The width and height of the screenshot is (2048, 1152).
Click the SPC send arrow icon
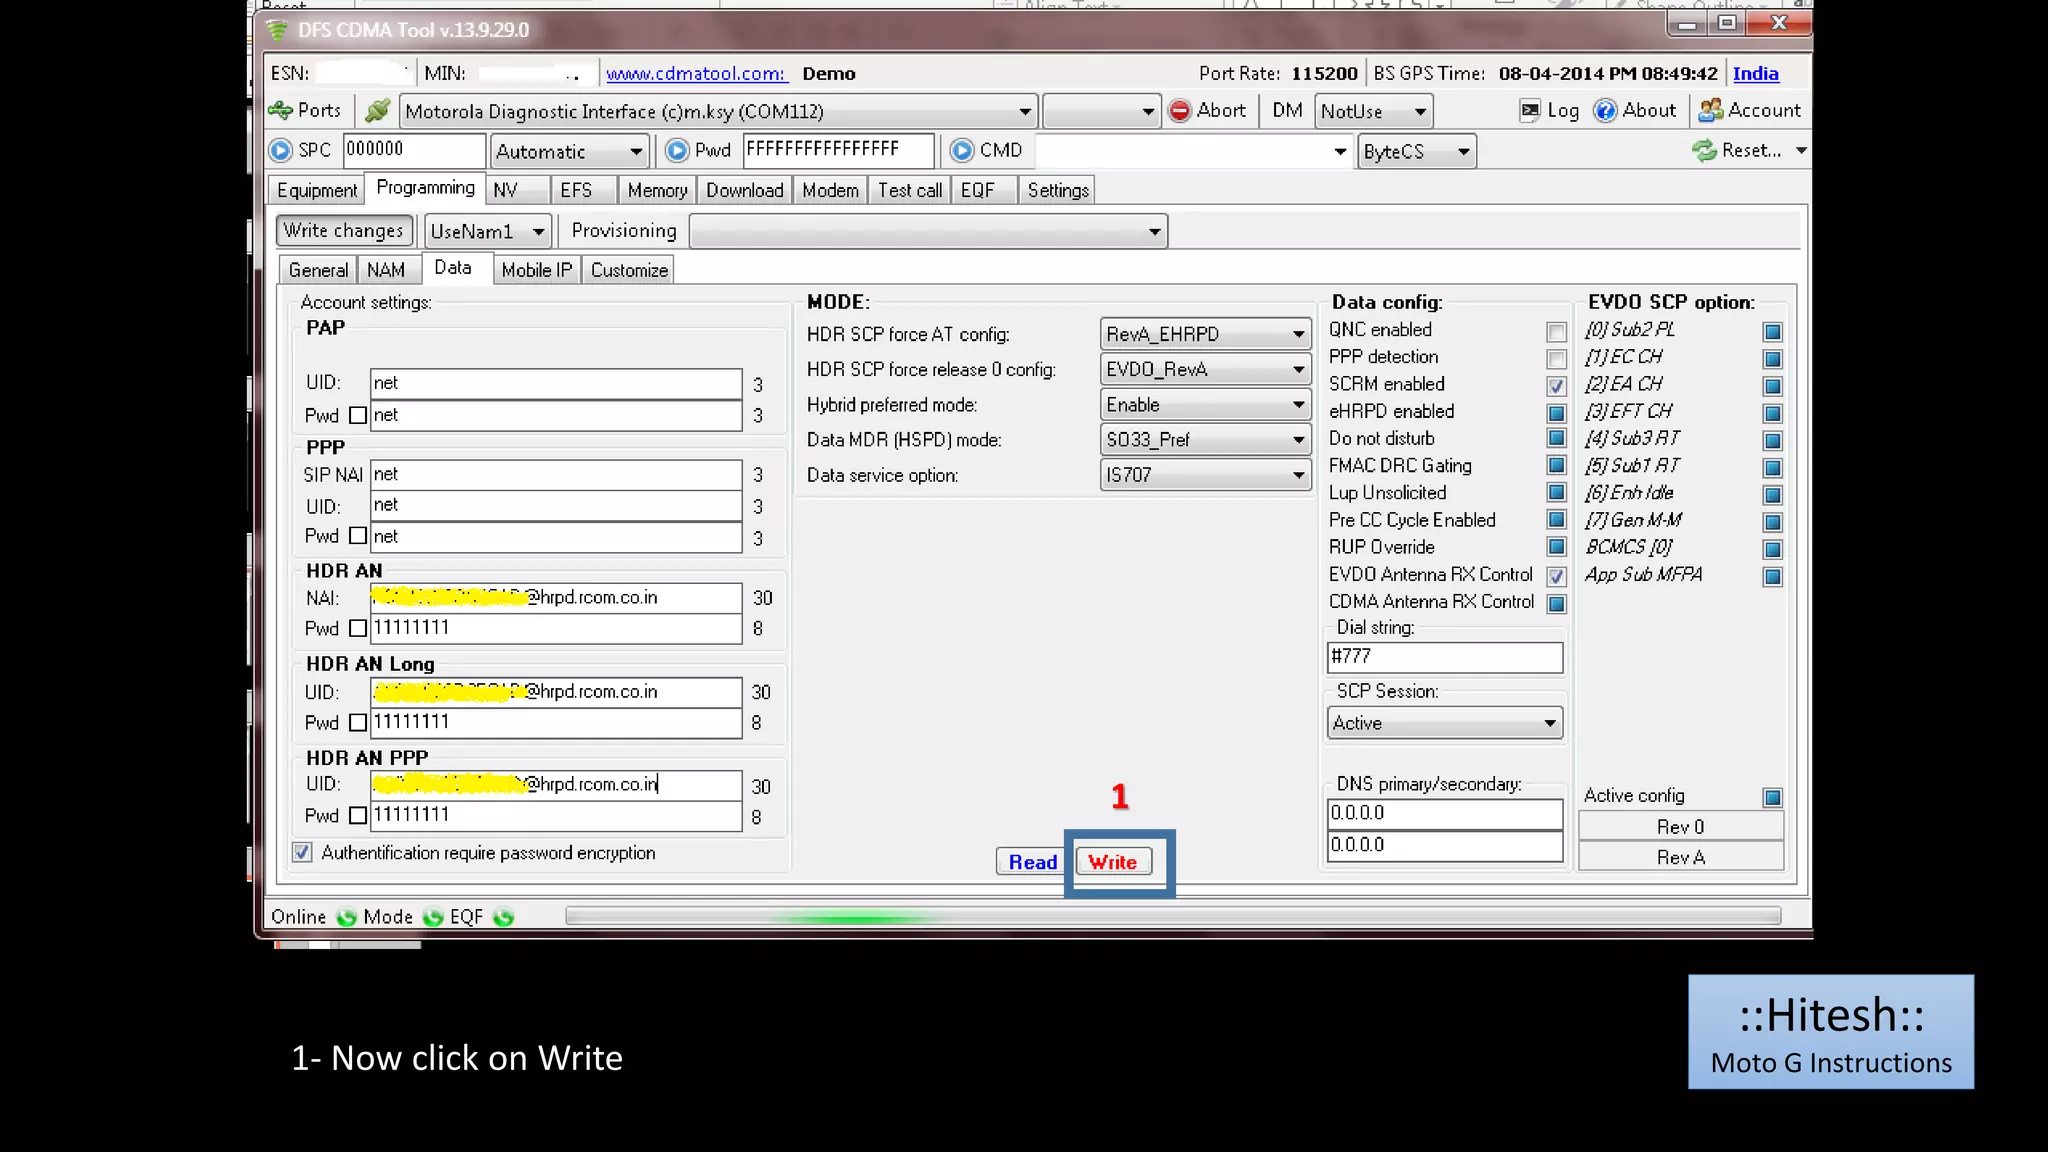pyautogui.click(x=281, y=151)
